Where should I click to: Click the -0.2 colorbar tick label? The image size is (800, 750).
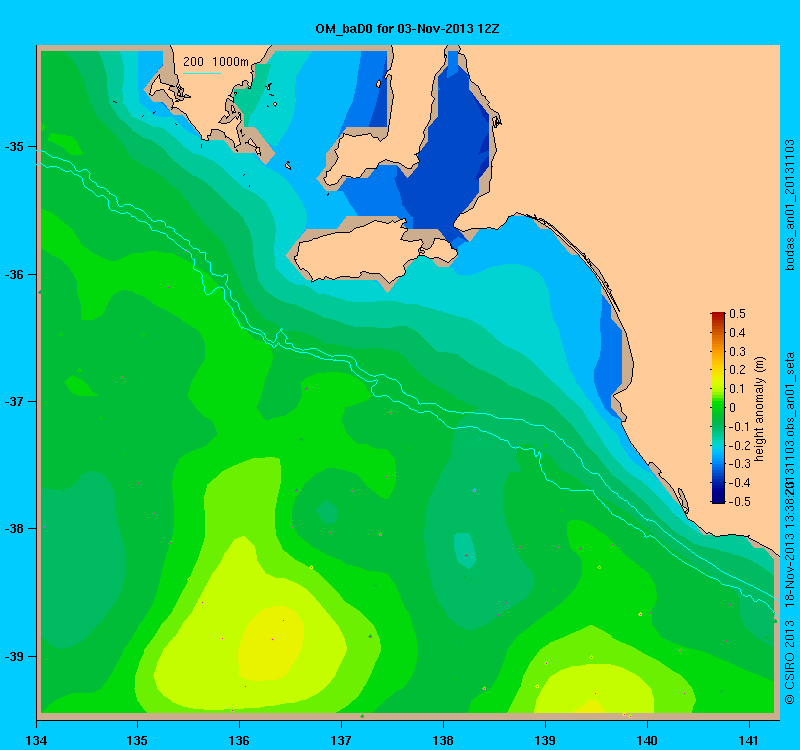(x=738, y=445)
